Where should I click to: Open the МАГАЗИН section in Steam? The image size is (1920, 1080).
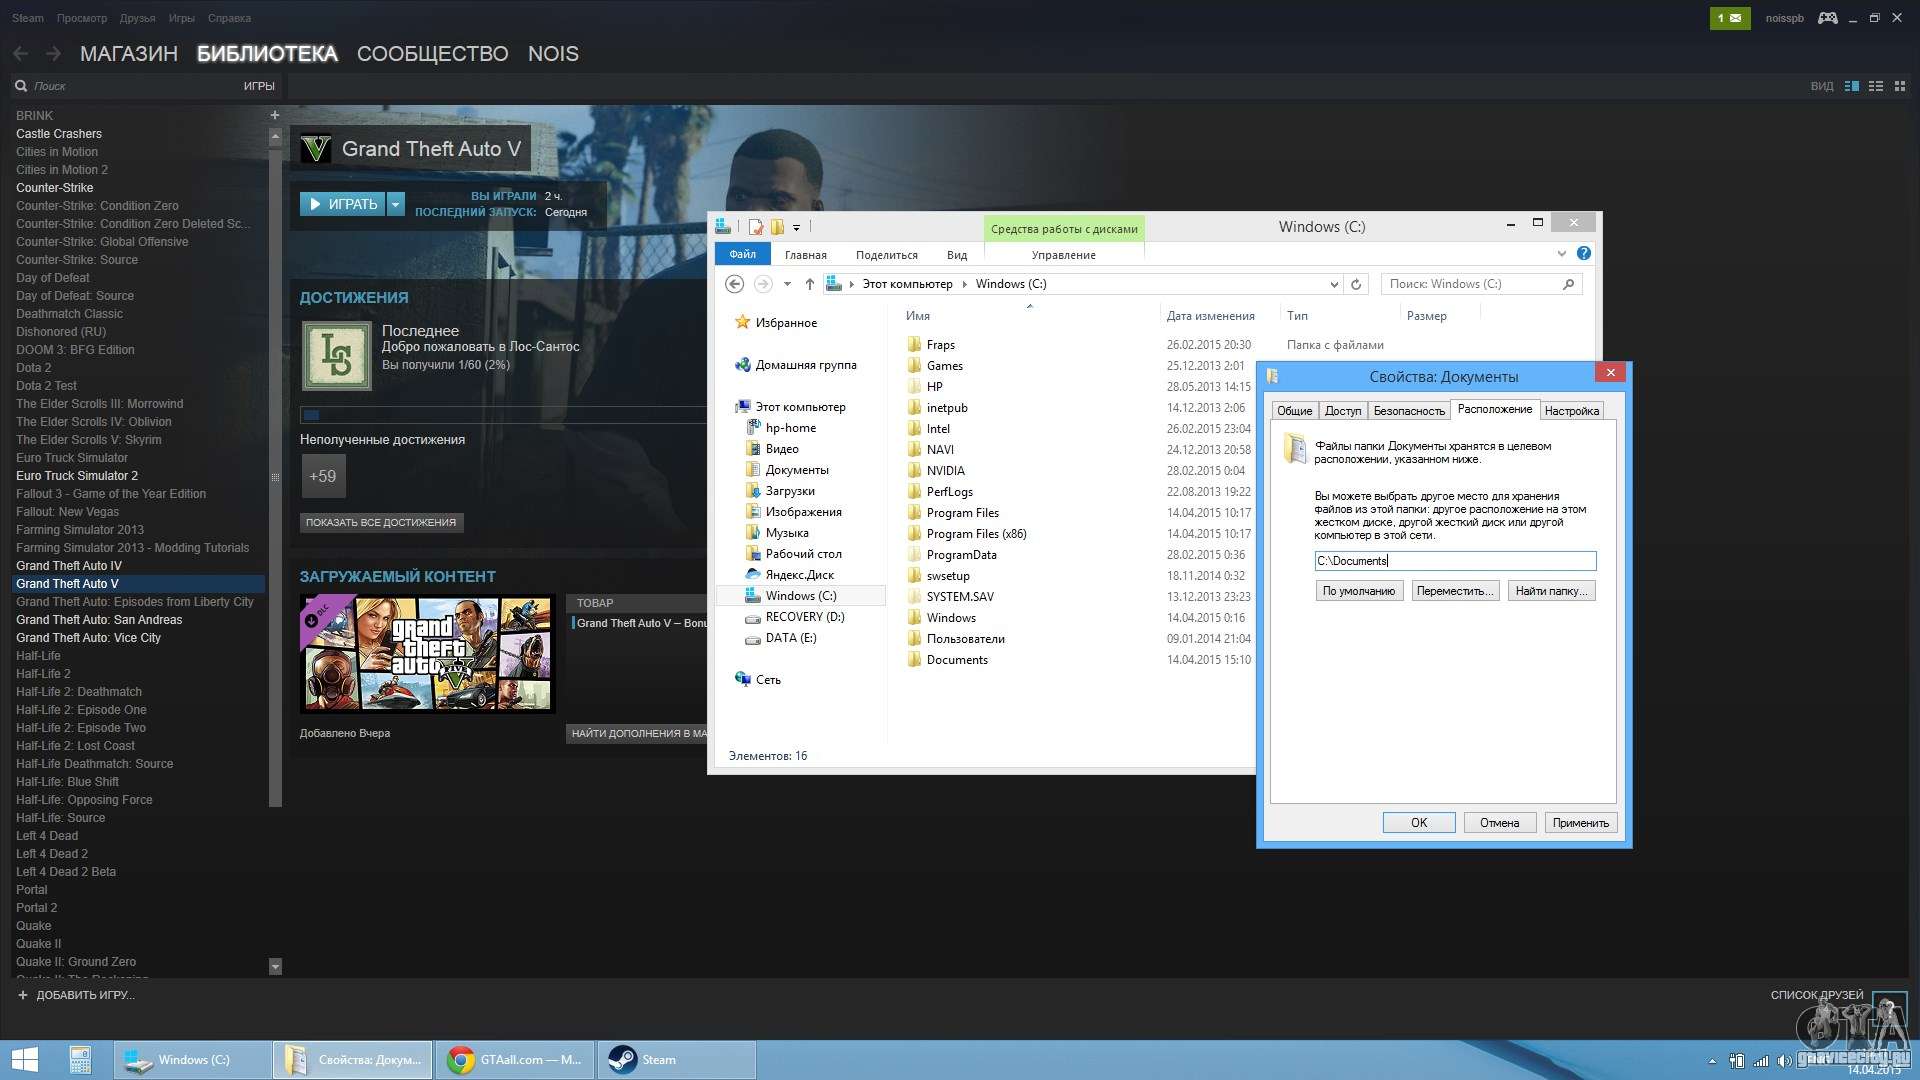129,54
